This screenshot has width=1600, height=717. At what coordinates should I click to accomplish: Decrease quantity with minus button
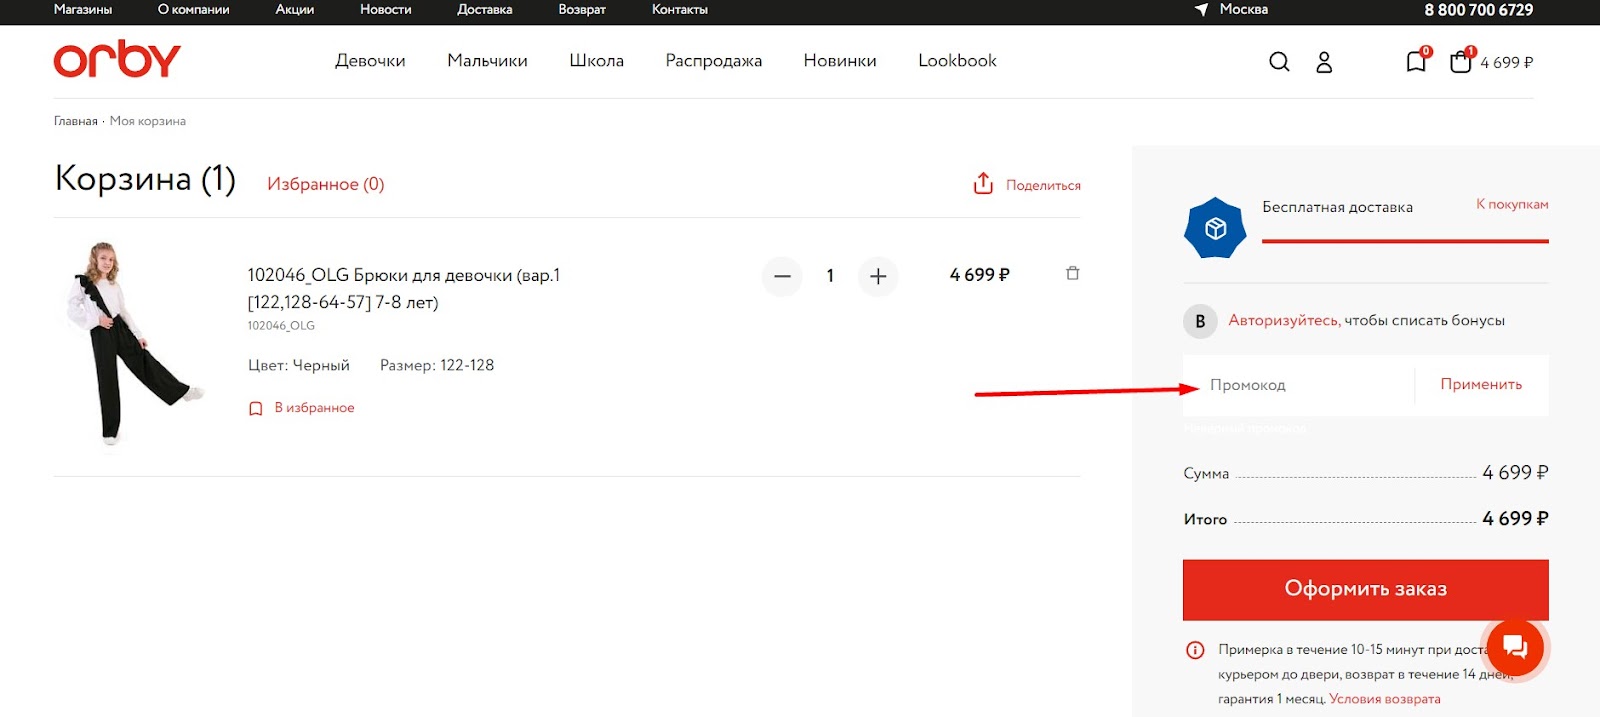(x=782, y=276)
